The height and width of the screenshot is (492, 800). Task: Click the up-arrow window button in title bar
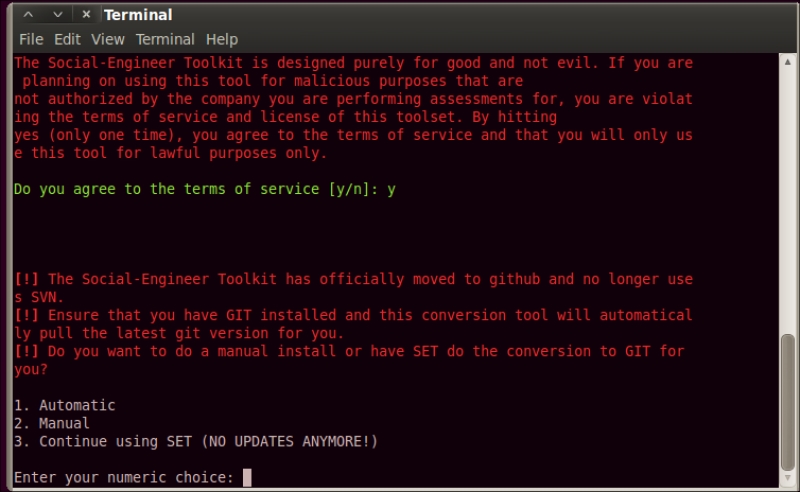click(29, 15)
